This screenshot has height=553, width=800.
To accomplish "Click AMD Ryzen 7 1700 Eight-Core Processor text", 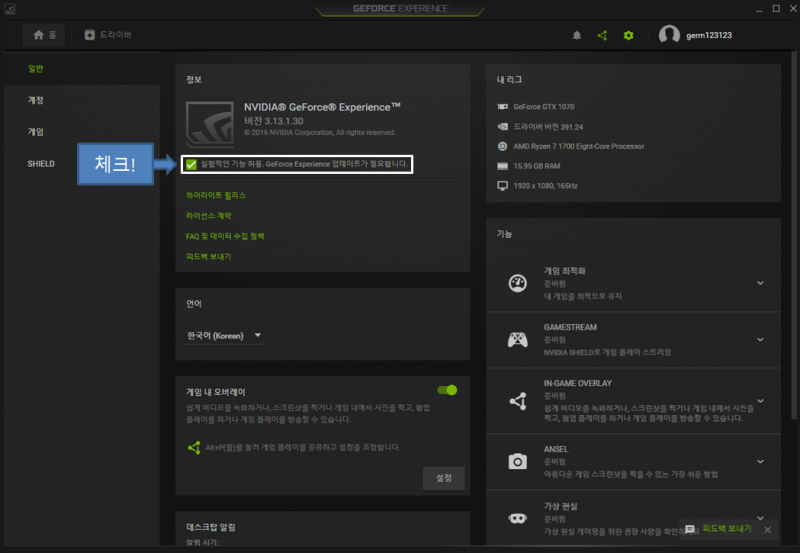I will point(579,146).
